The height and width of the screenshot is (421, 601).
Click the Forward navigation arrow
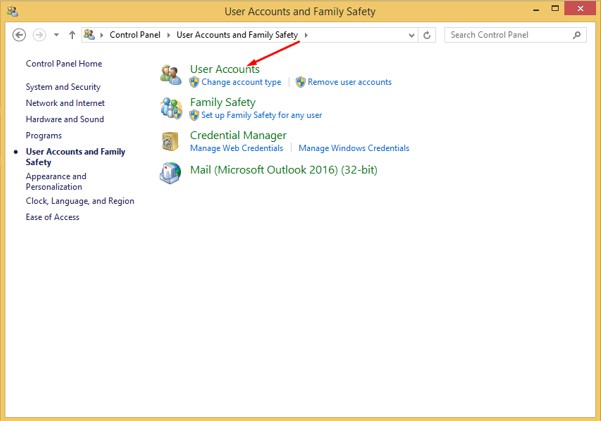(x=39, y=35)
